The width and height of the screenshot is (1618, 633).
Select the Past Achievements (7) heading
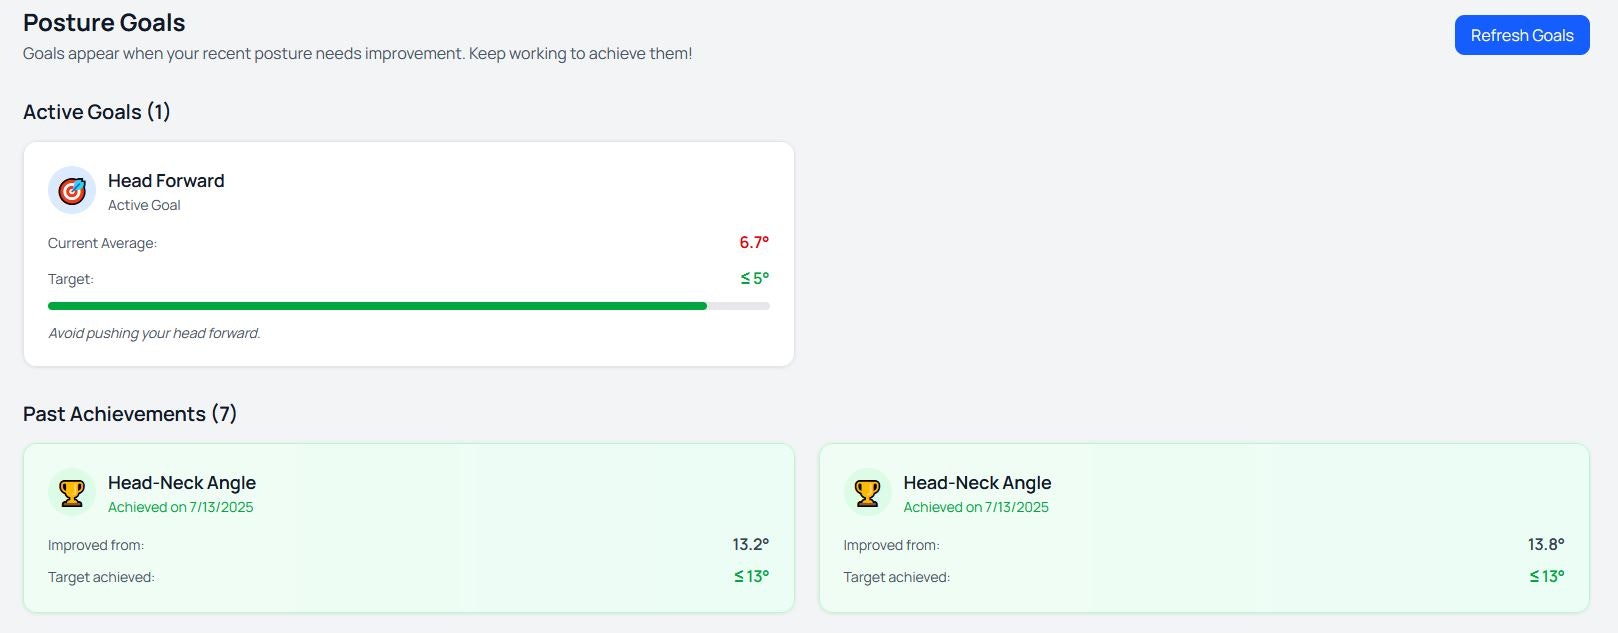point(130,414)
